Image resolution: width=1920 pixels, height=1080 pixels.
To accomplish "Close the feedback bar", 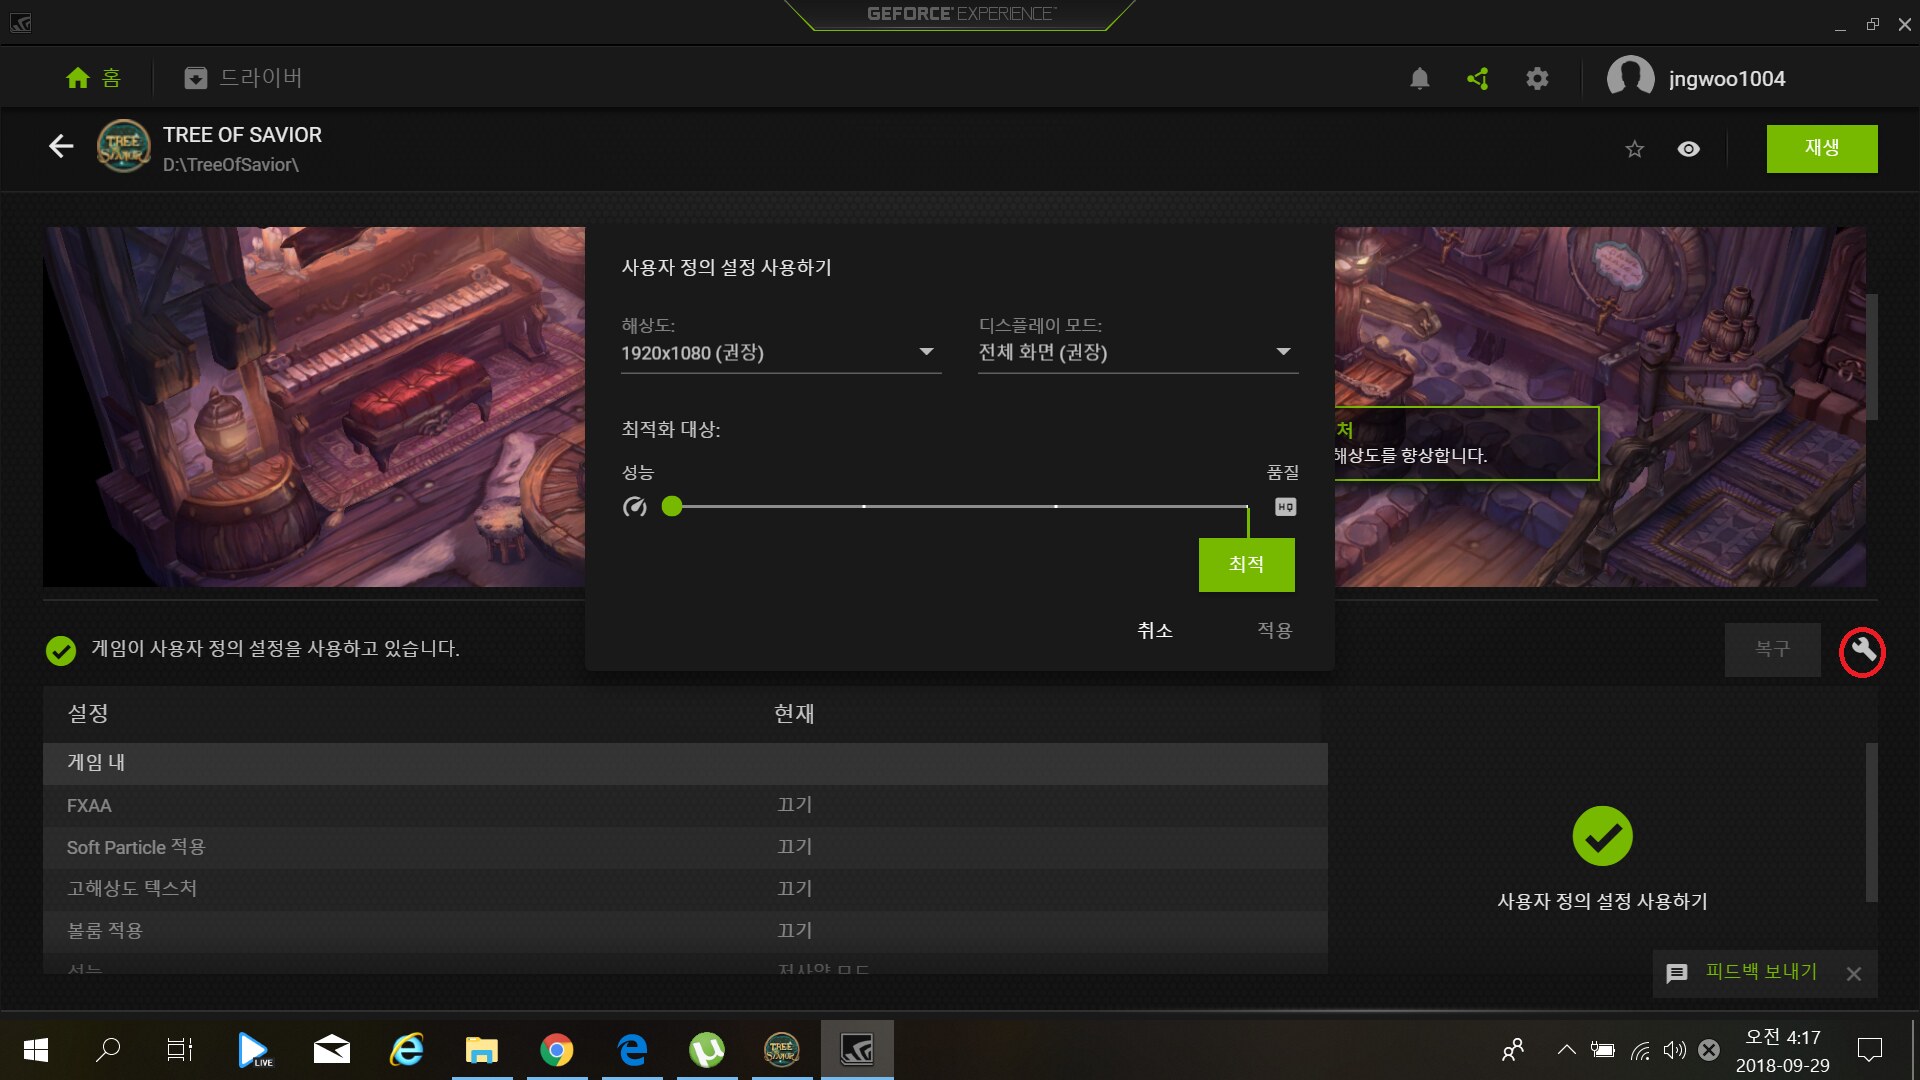I will click(1853, 974).
